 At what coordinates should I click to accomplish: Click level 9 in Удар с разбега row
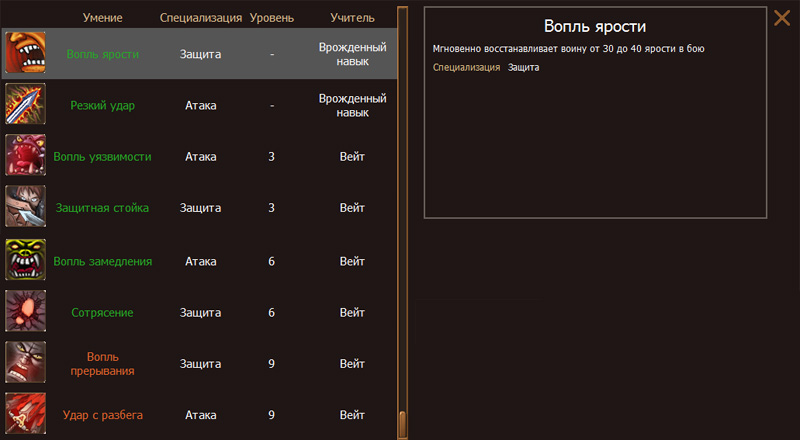[x=271, y=415]
